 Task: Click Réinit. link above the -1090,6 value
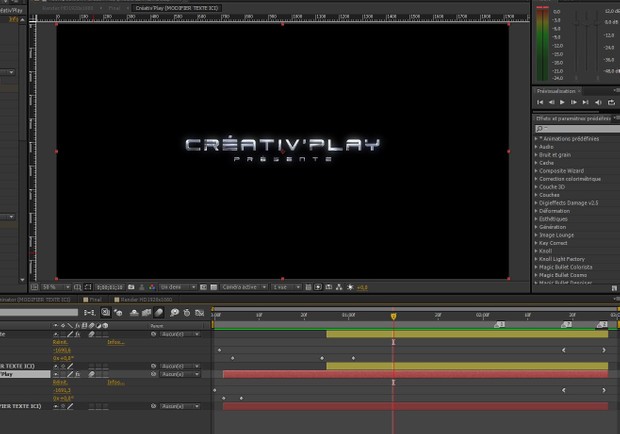[60, 342]
